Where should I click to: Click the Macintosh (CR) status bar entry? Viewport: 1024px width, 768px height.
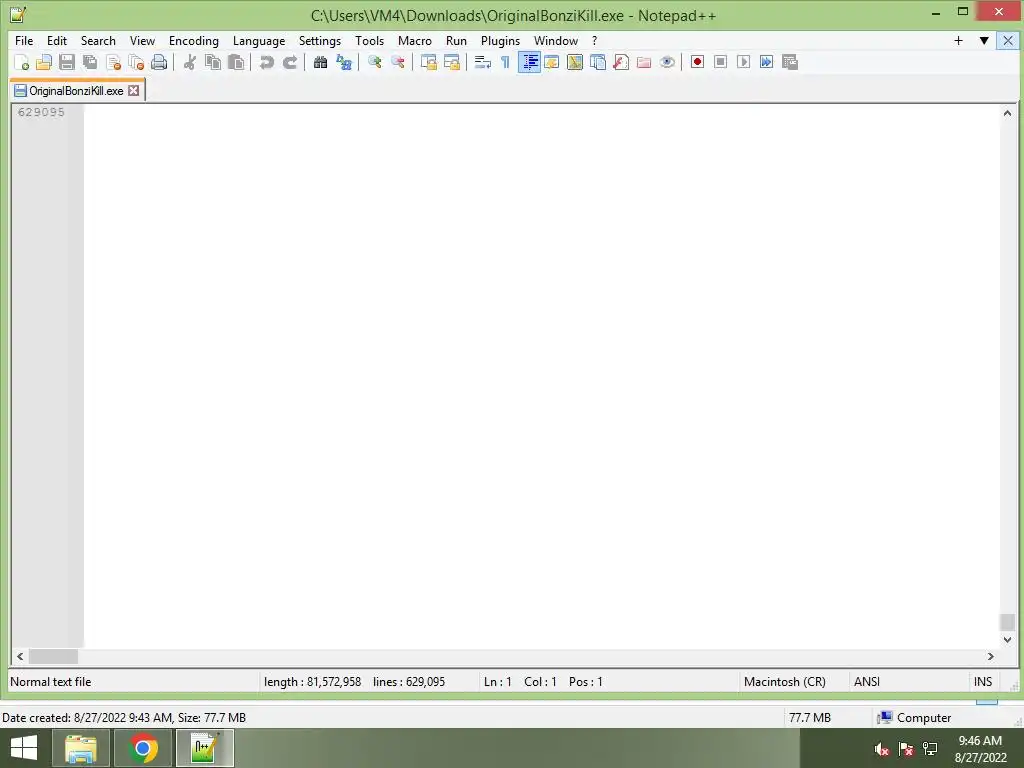tap(784, 682)
